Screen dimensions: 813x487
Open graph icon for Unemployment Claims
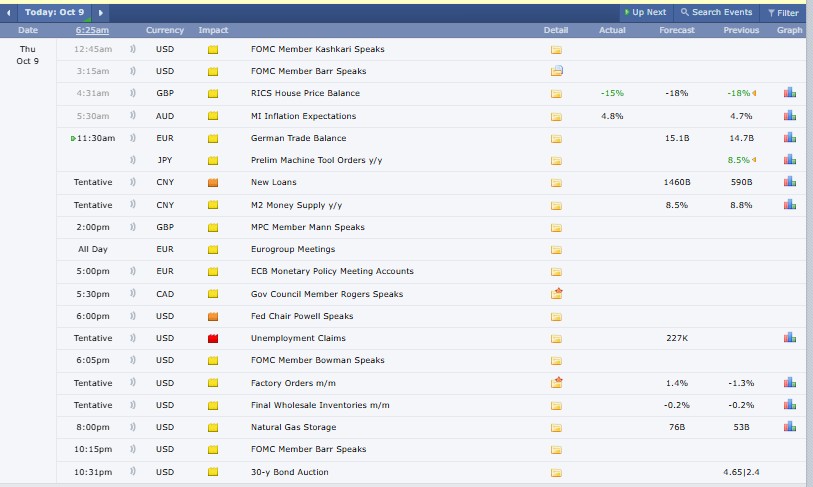point(790,338)
